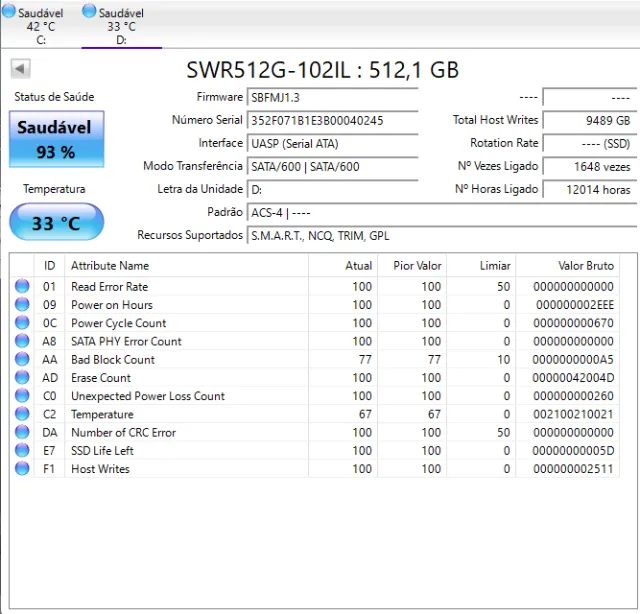Select the Unexpected Power Loss Count row name

coord(148,396)
